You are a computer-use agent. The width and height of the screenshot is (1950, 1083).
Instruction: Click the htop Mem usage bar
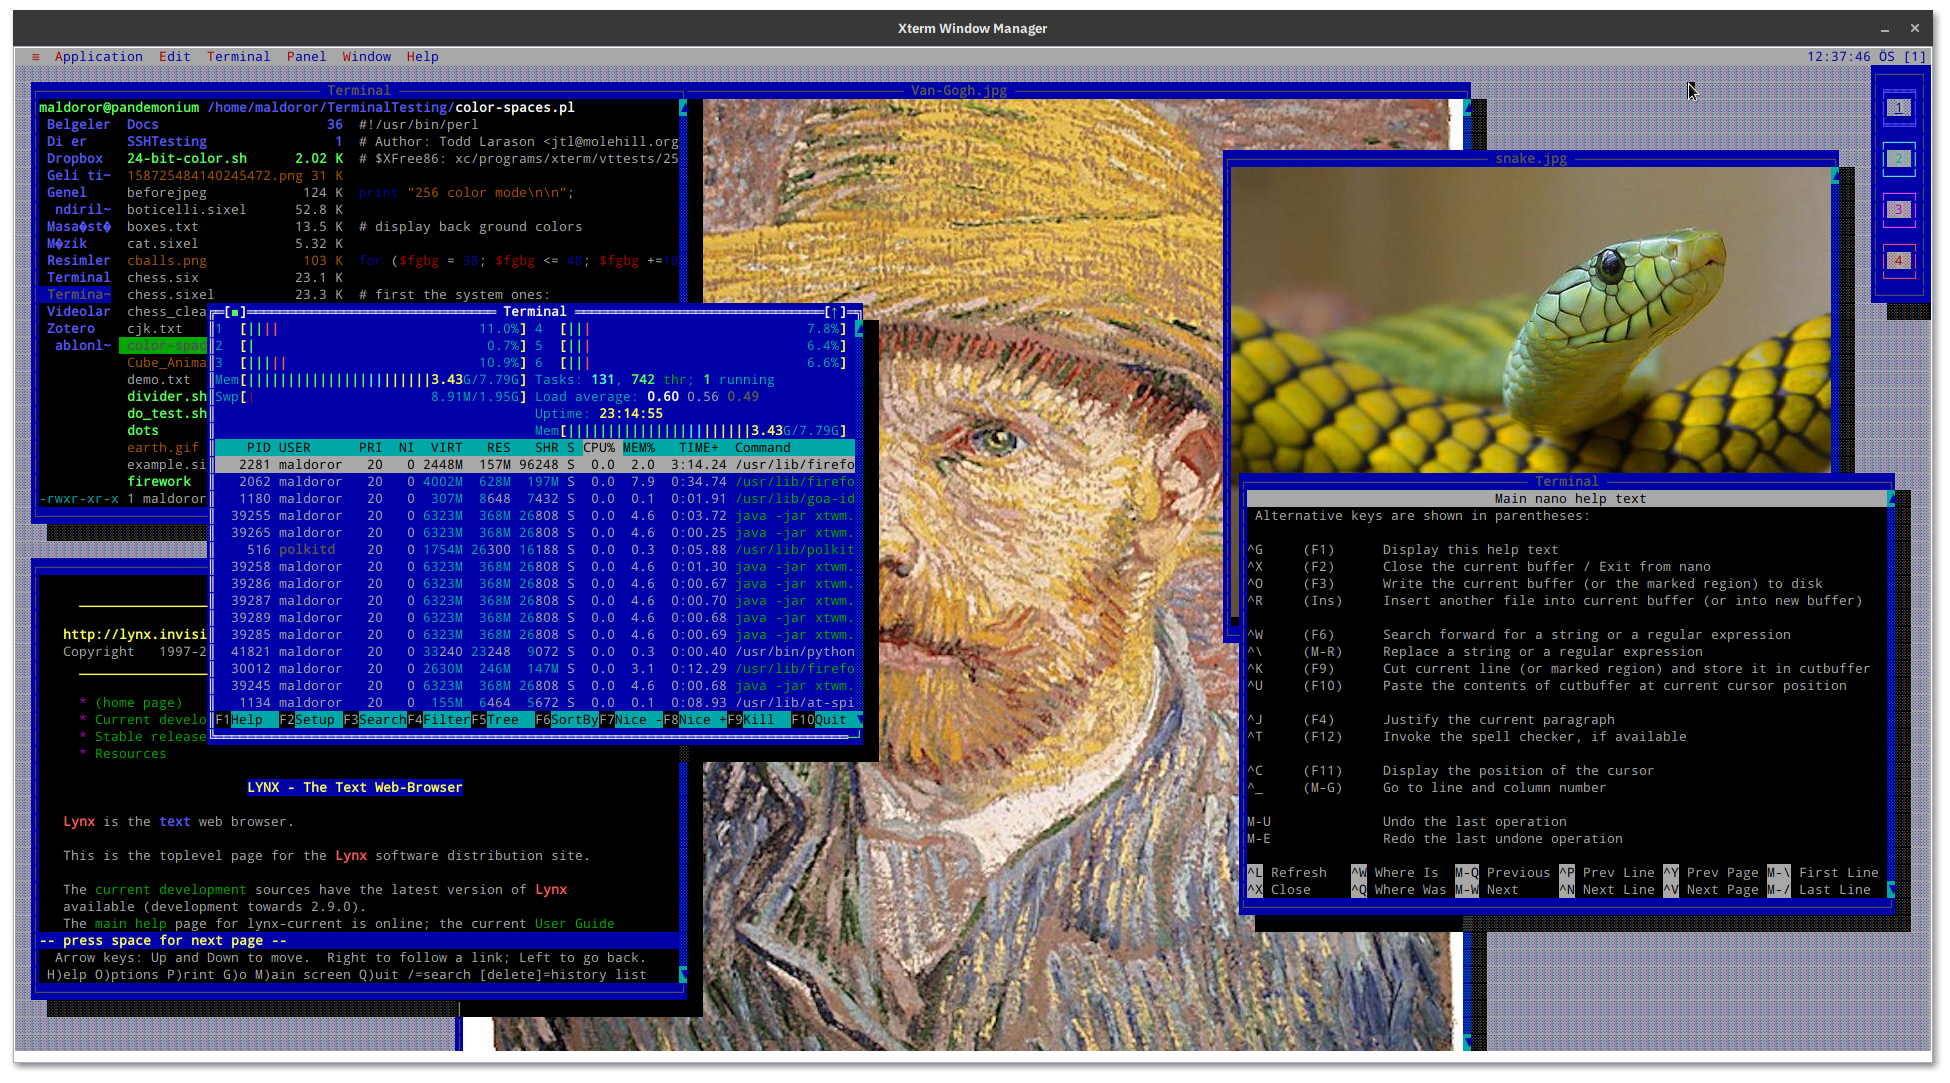pyautogui.click(x=340, y=380)
